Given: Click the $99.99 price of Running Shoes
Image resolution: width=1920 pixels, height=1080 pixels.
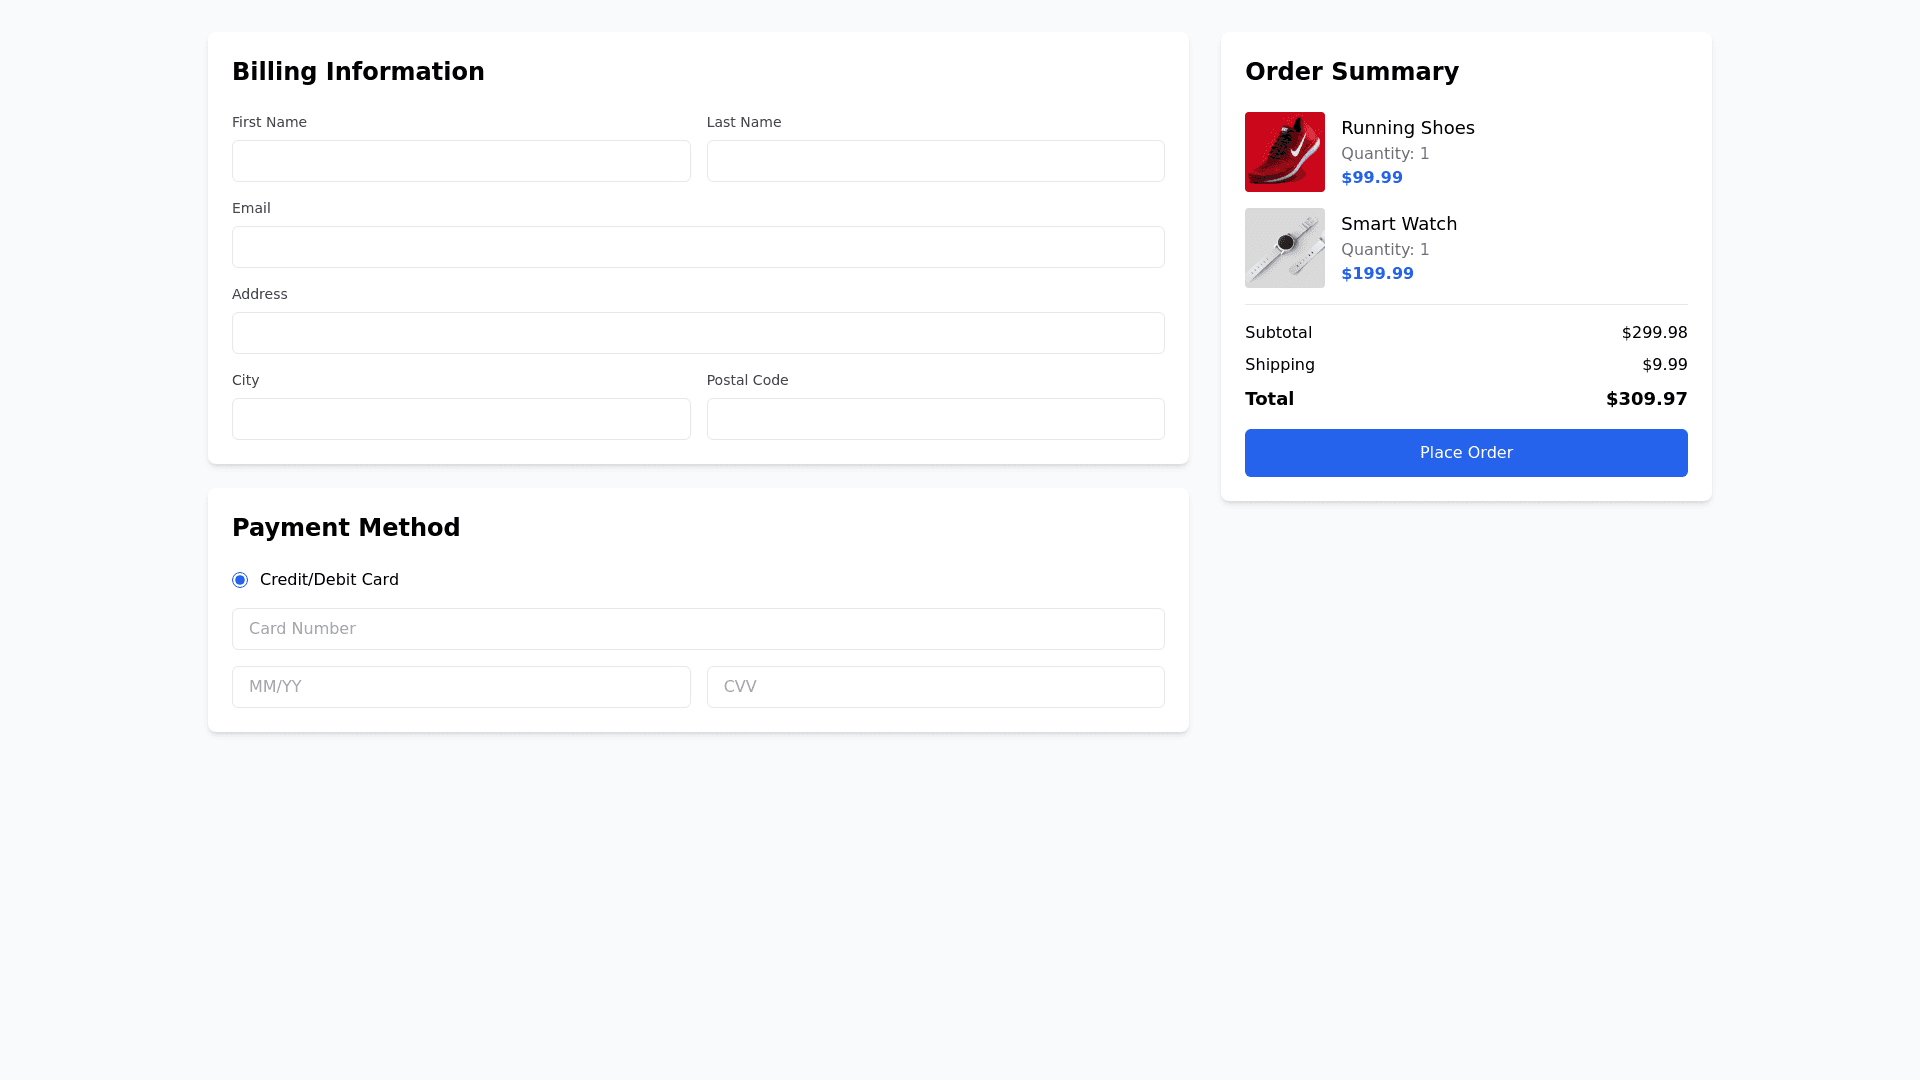Looking at the screenshot, I should (1371, 178).
